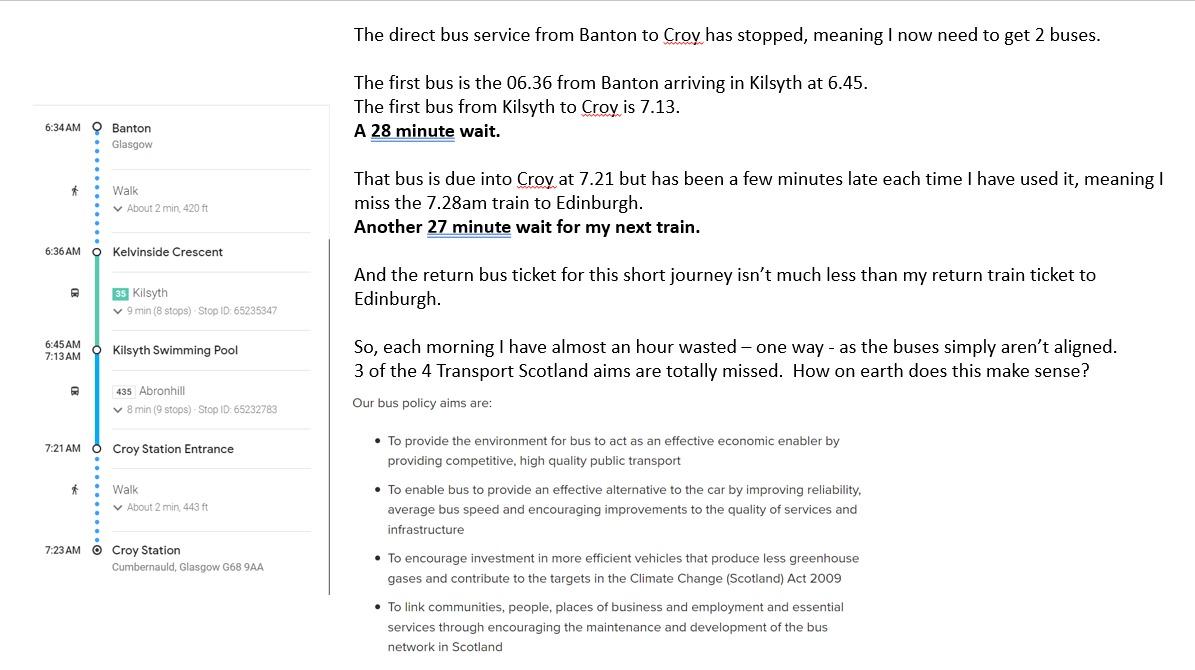Click the 7:13 AM departure time
This screenshot has height=670, width=1195.
tap(62, 356)
